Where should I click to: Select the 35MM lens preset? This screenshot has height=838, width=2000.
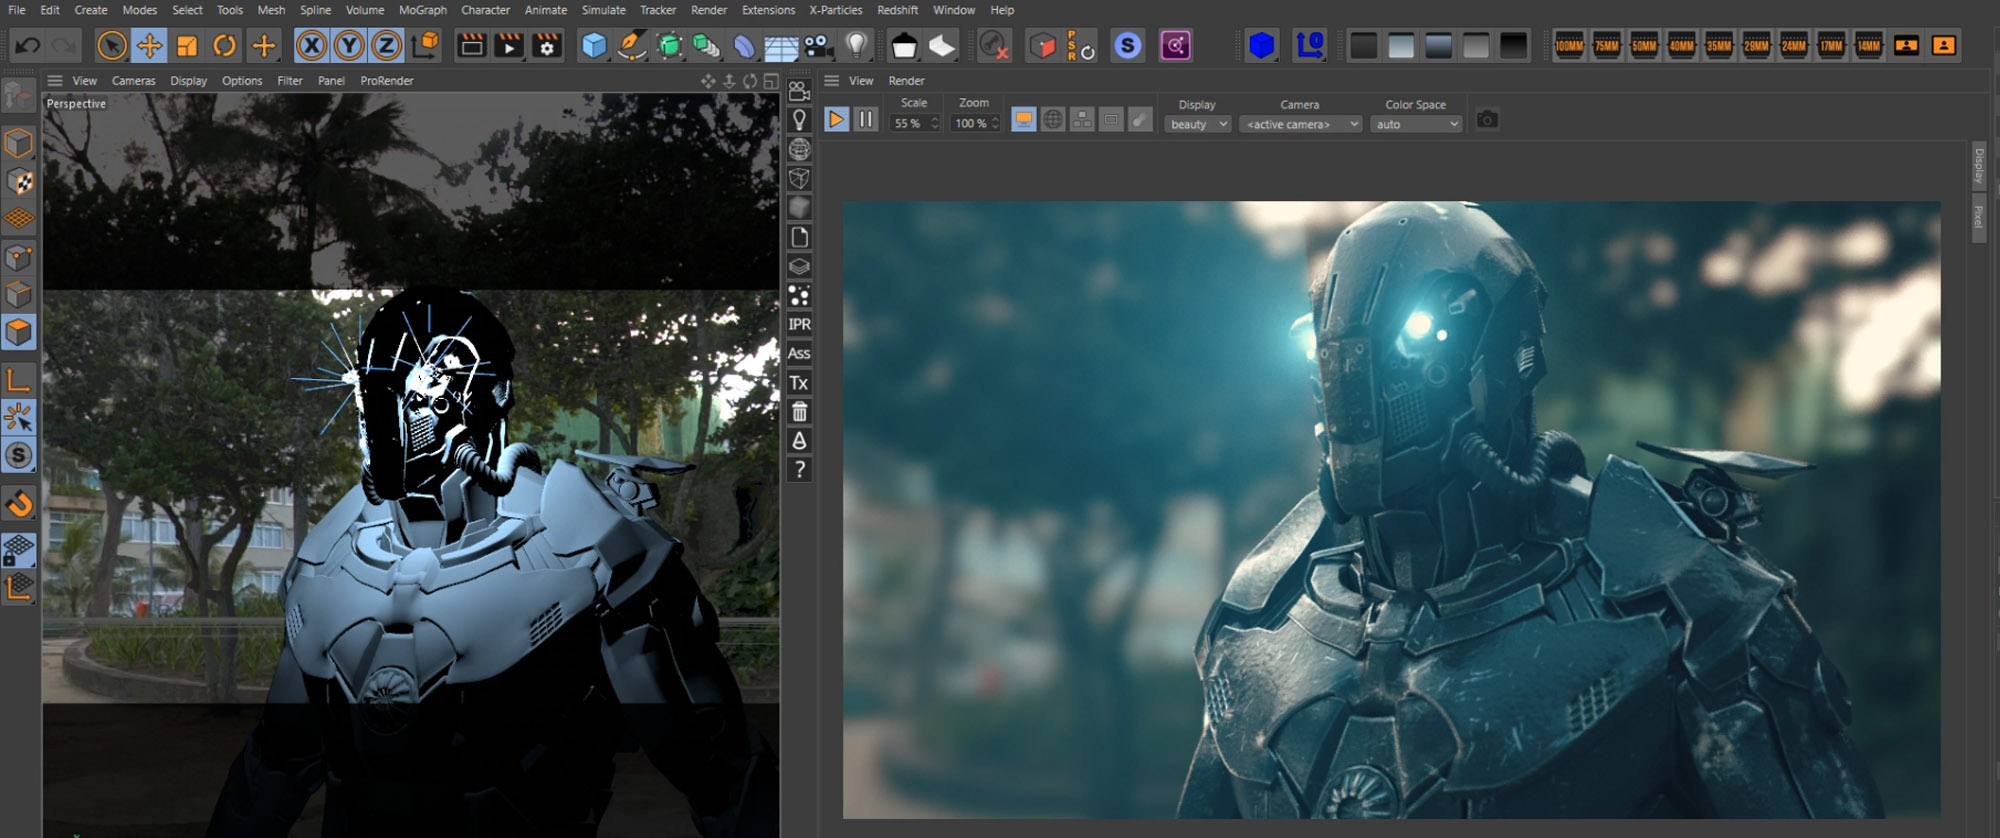[1719, 45]
